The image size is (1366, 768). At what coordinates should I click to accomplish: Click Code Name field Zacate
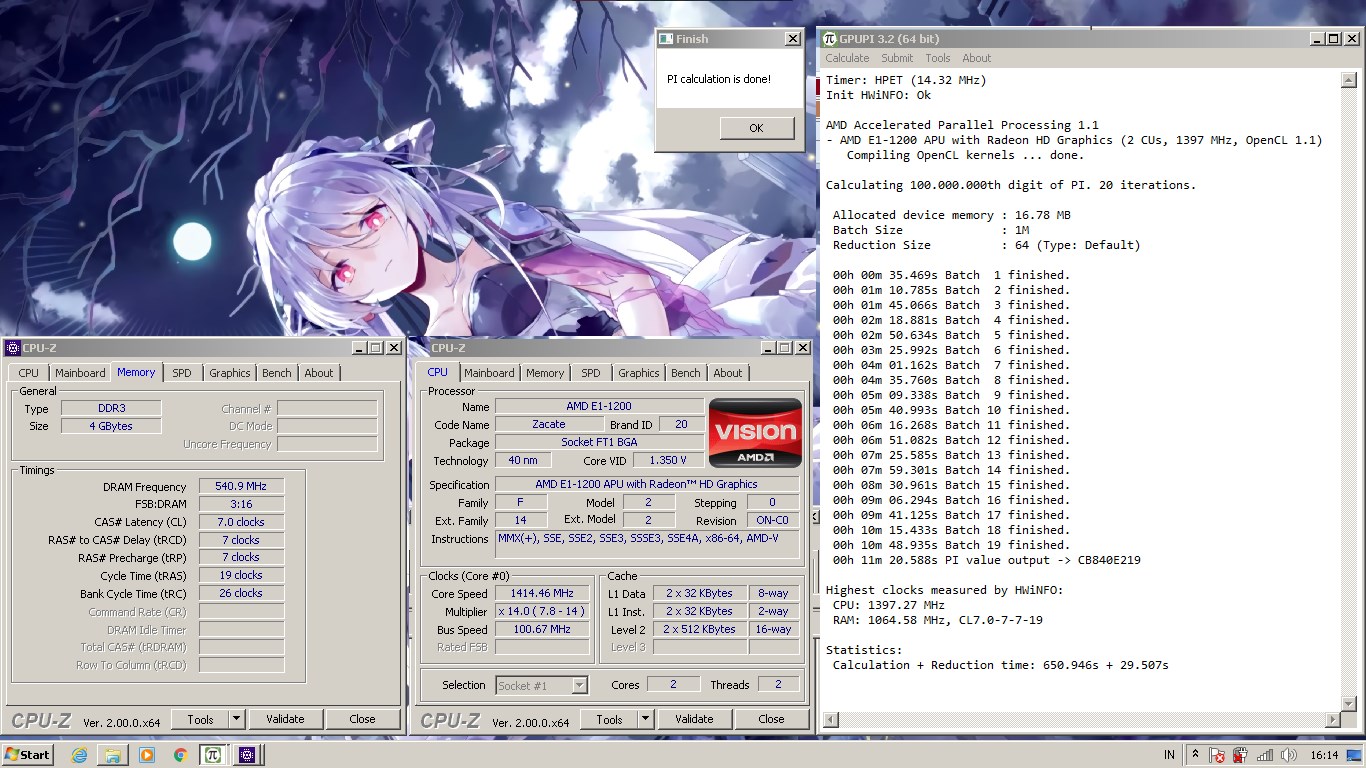pos(548,425)
